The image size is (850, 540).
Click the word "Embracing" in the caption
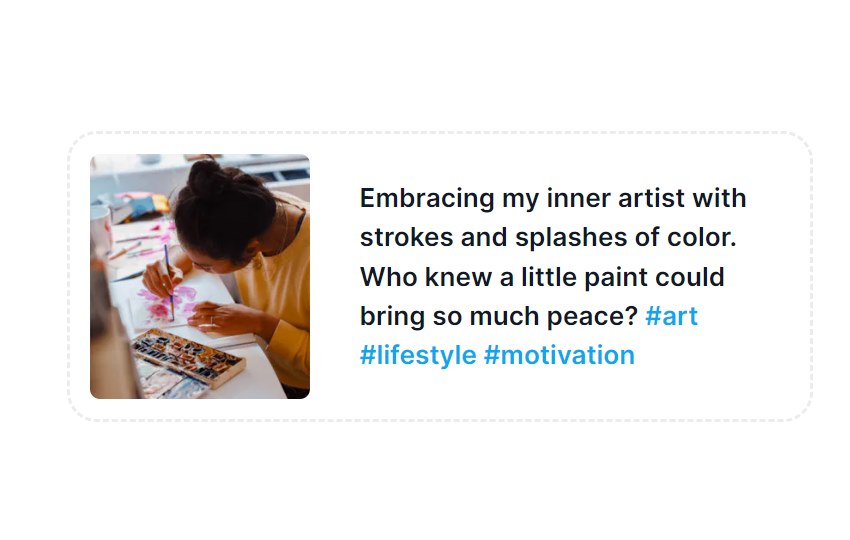pyautogui.click(x=427, y=198)
